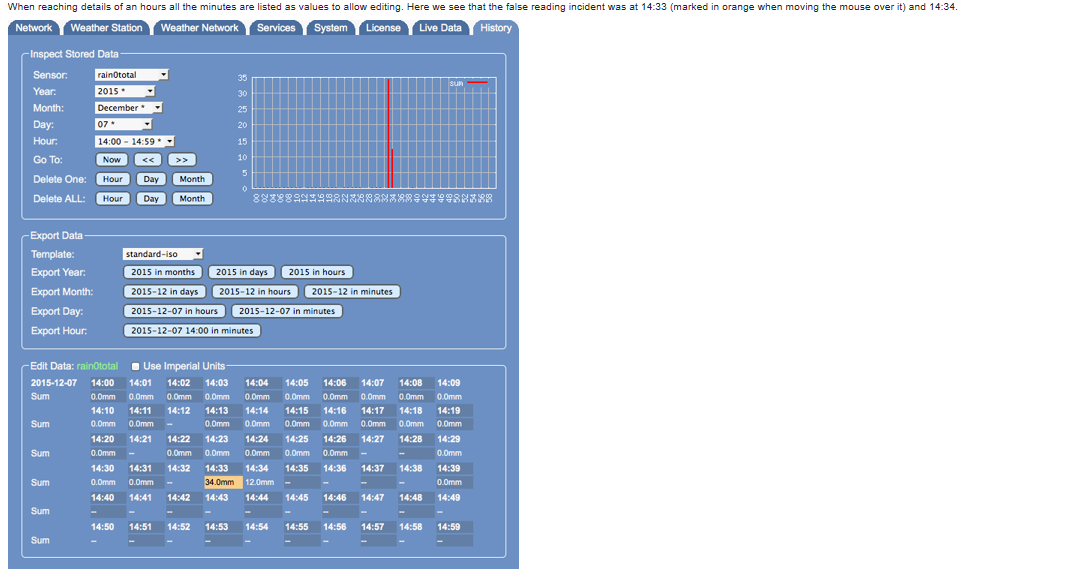
Task: Click the 14:34 time header
Action: 257,469
